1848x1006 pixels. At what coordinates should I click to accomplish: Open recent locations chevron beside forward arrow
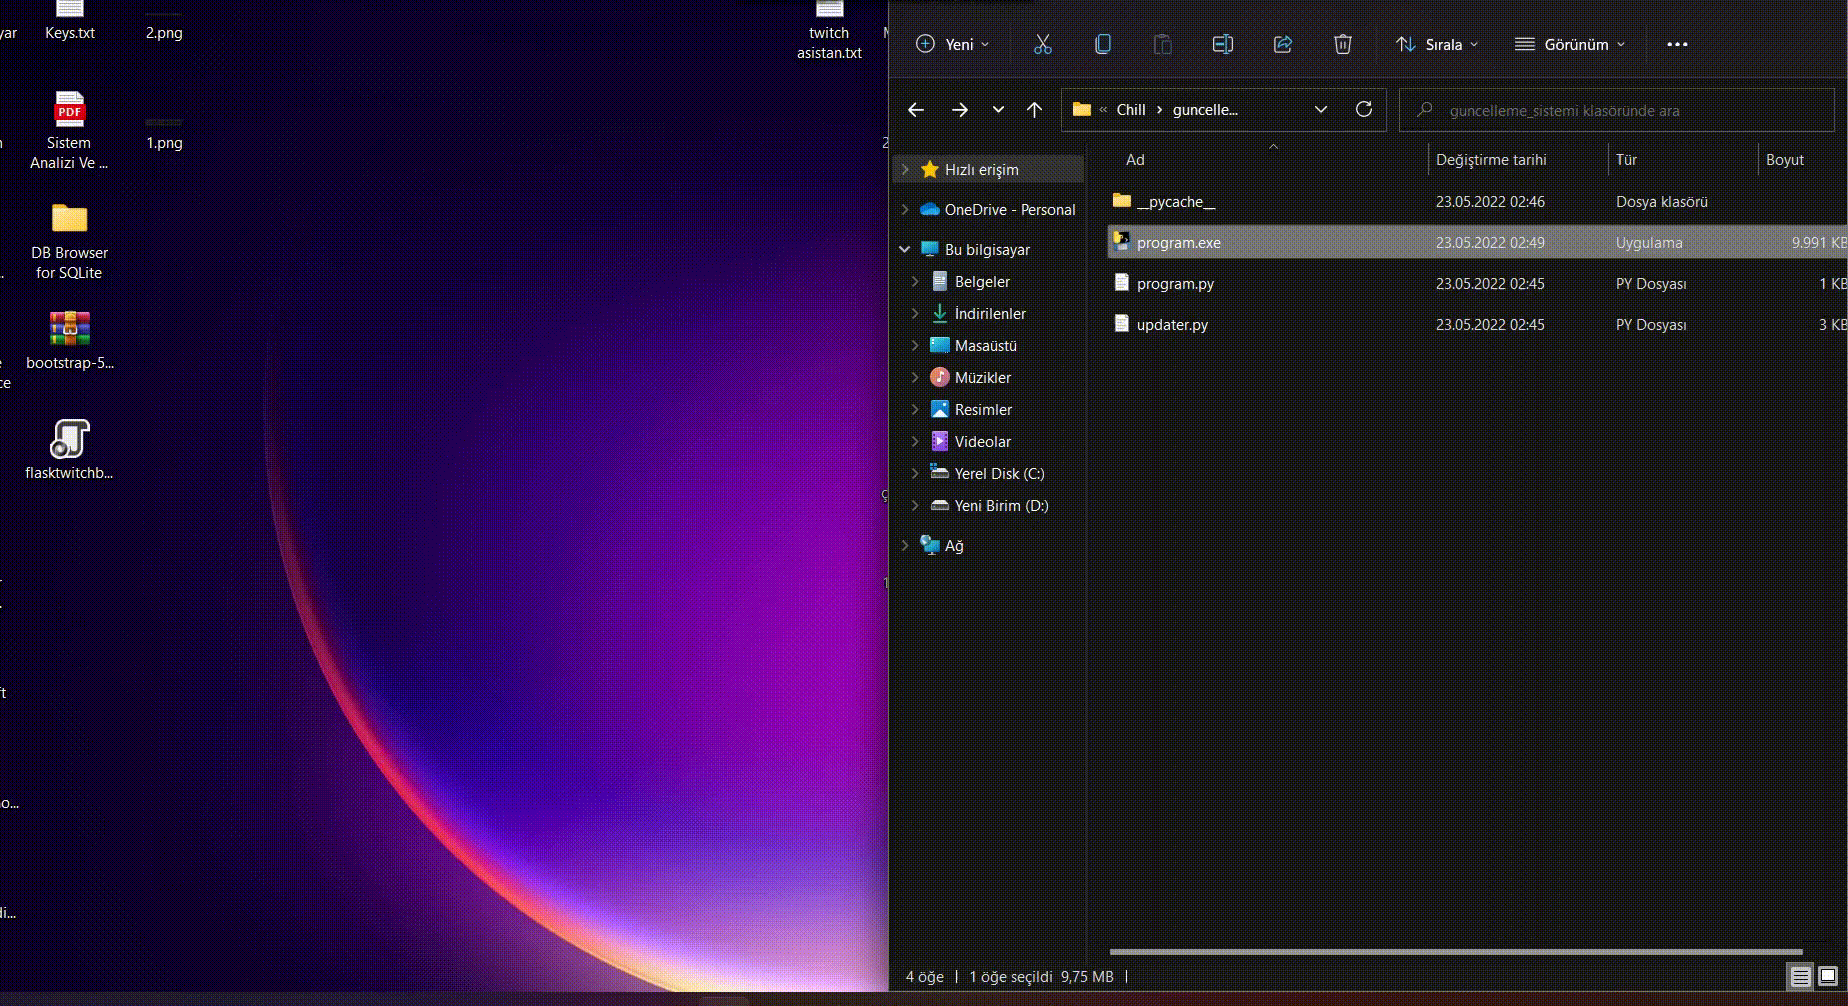tap(998, 110)
